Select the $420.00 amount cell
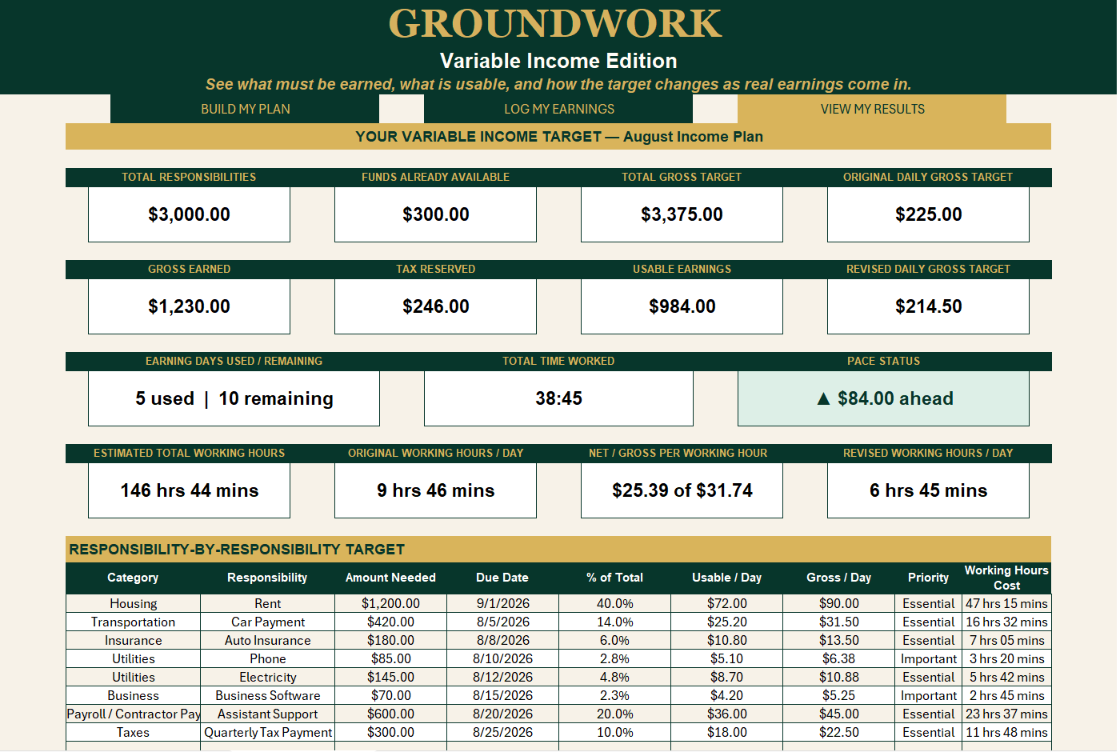This screenshot has height=752, width=1117. (x=390, y=622)
